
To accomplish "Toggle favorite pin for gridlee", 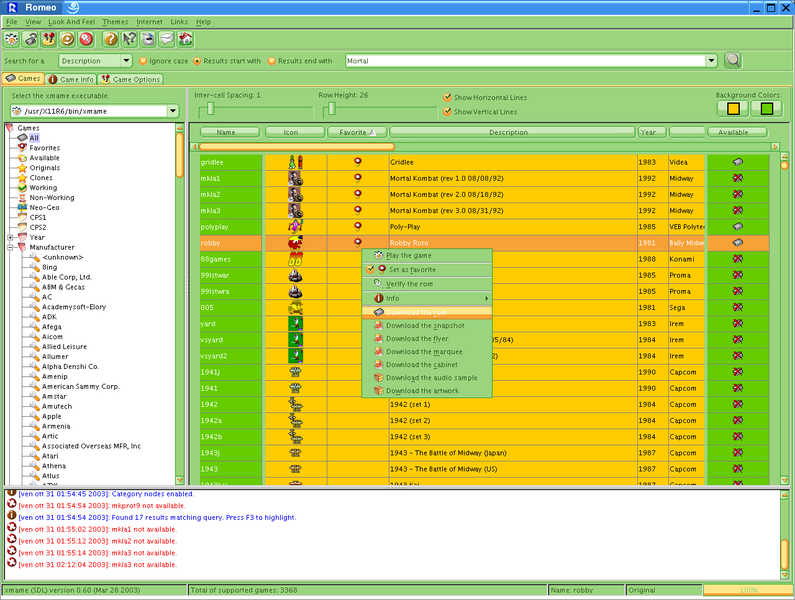I will 358,162.
